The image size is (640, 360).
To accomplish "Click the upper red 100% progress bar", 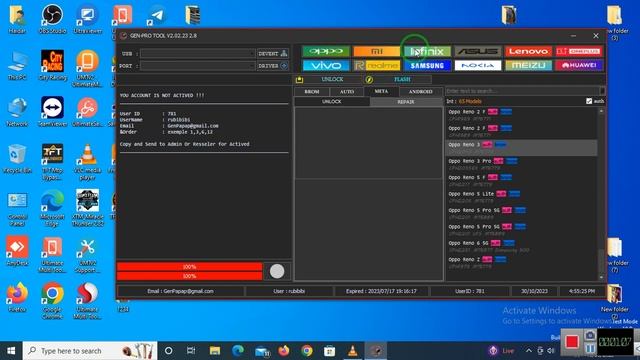I will point(189,267).
